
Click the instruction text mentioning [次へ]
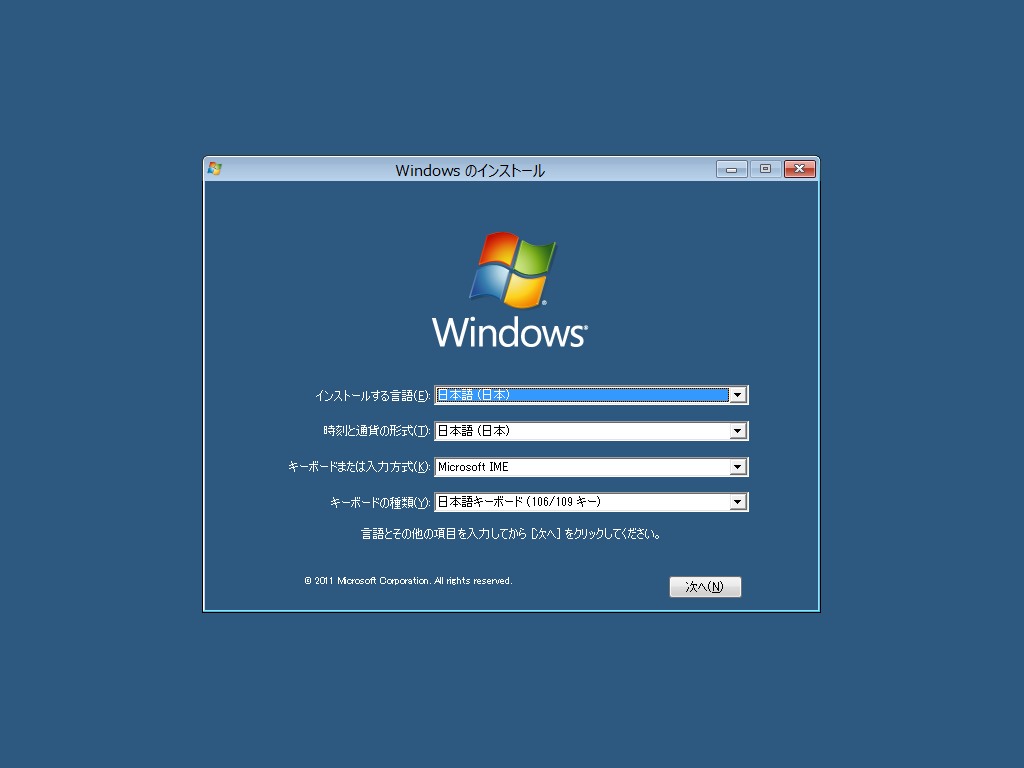(x=511, y=534)
